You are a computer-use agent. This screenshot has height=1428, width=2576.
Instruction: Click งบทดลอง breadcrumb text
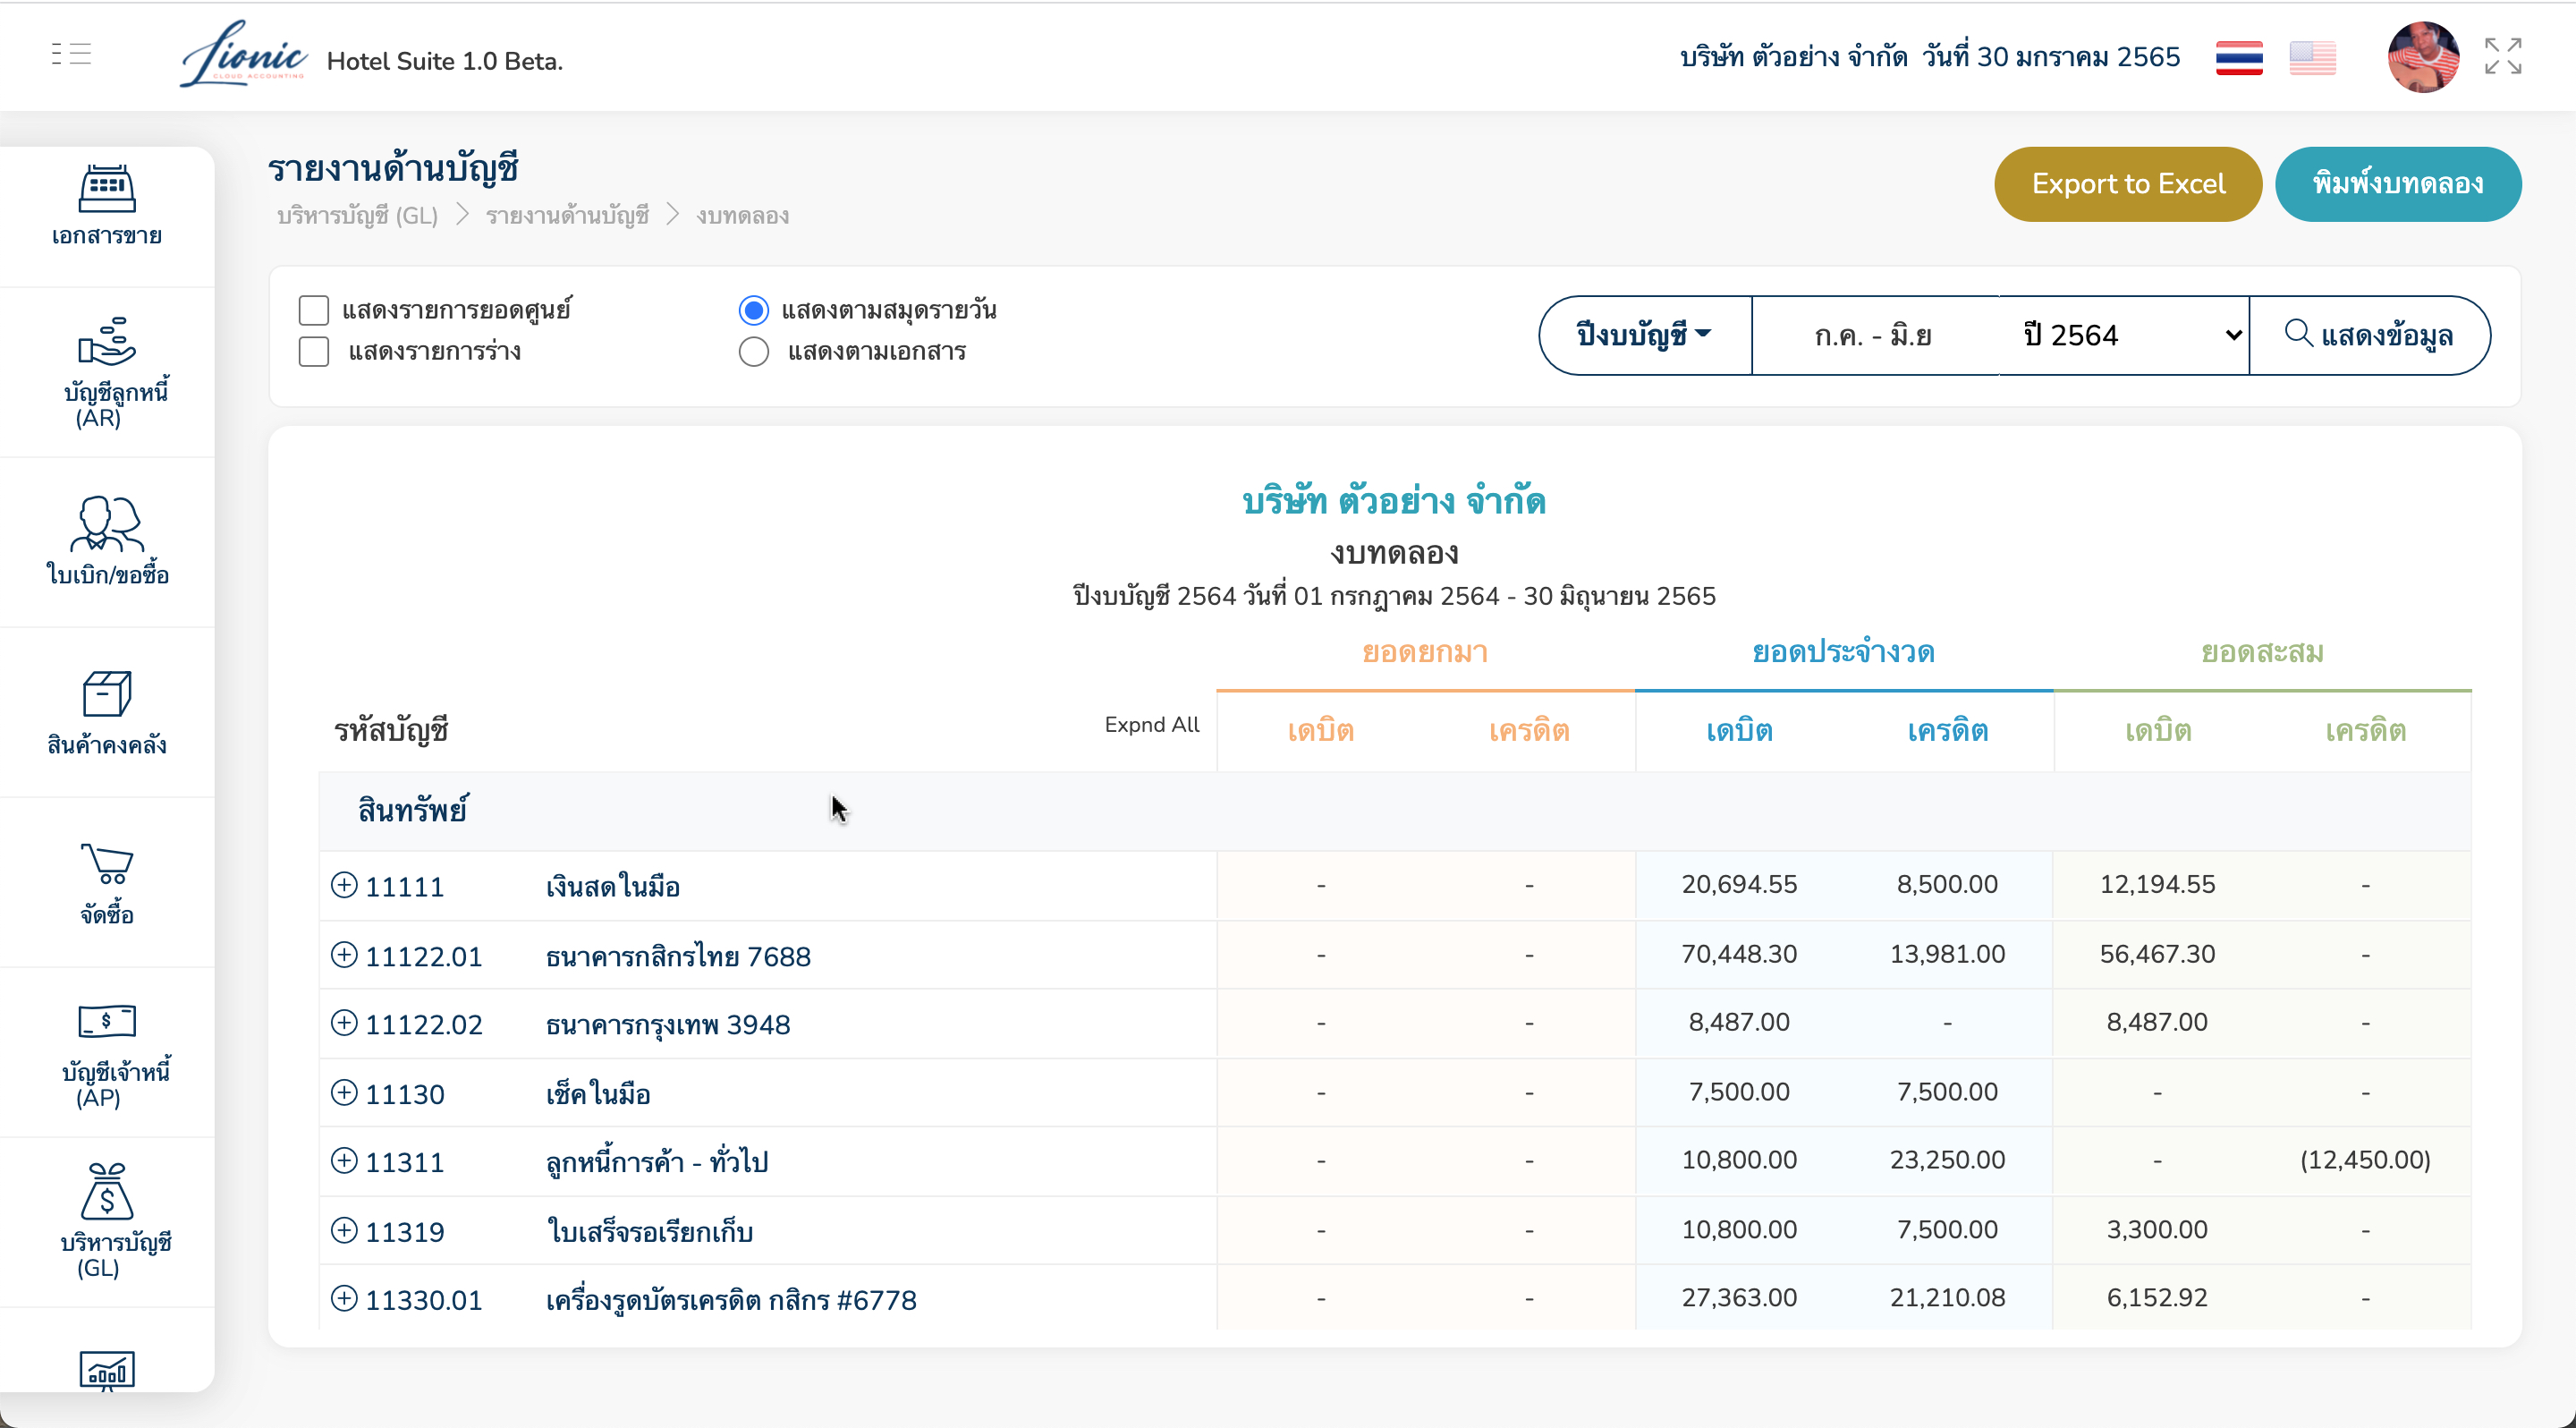tap(742, 216)
